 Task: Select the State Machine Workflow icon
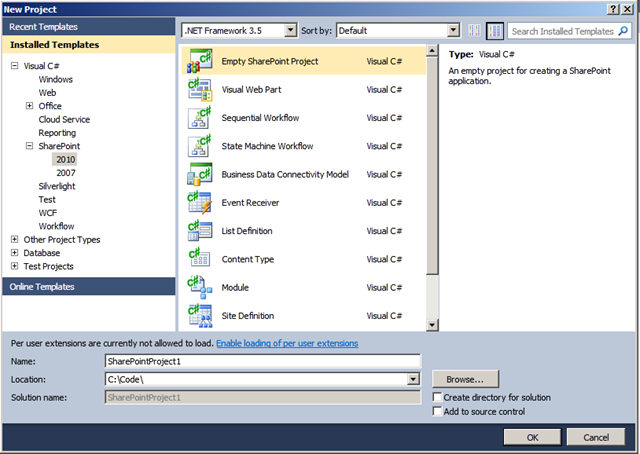pyautogui.click(x=200, y=146)
